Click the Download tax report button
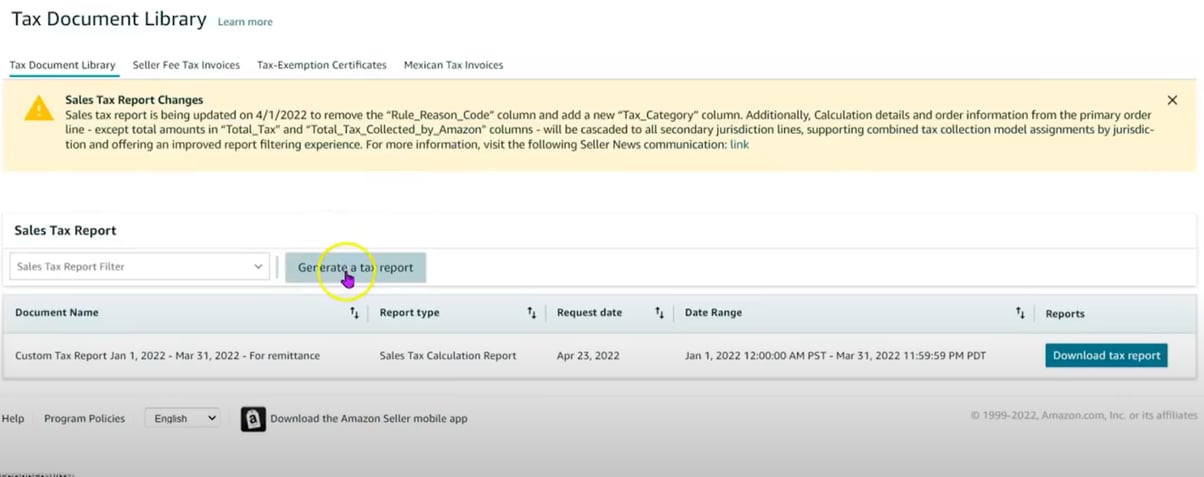Image resolution: width=1204 pixels, height=477 pixels. (x=1106, y=355)
